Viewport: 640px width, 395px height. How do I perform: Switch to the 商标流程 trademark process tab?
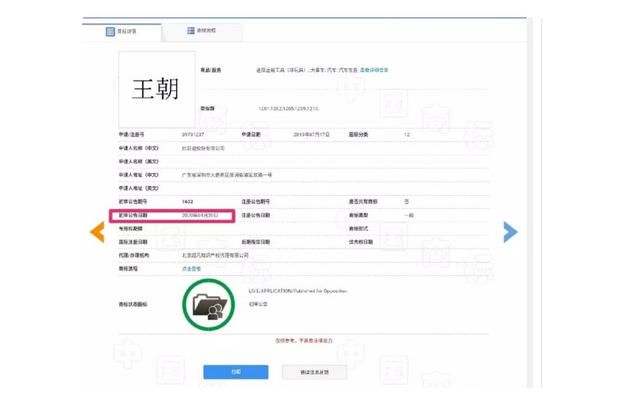click(x=202, y=31)
